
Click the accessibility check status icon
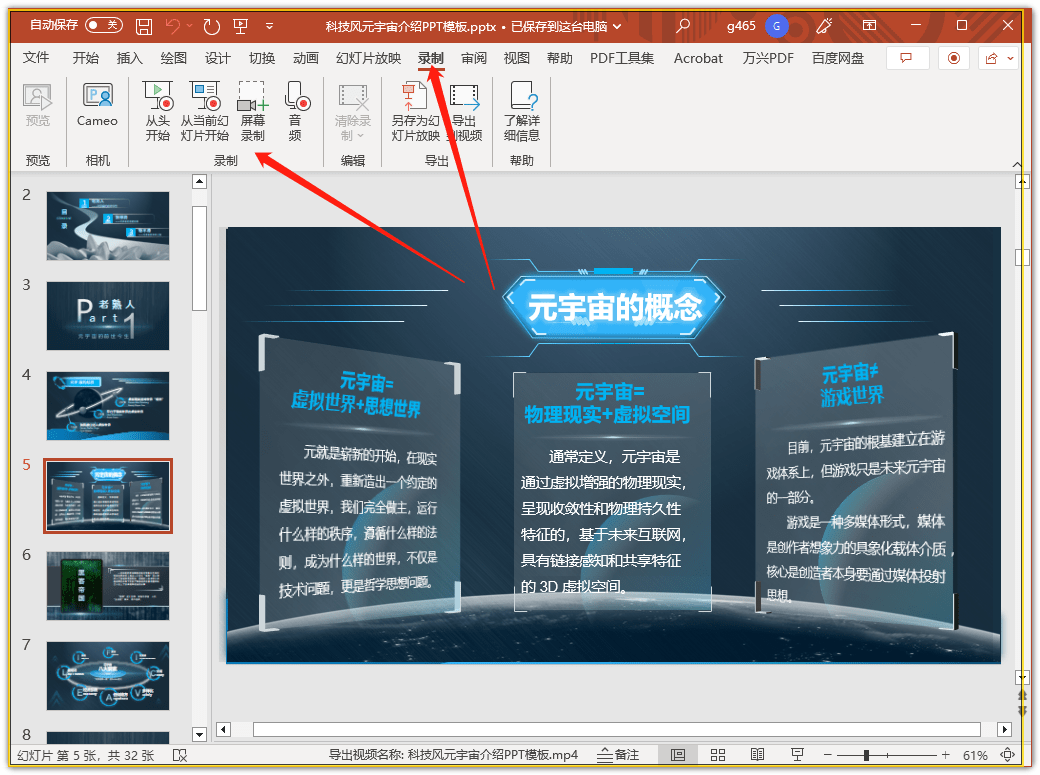pos(180,755)
